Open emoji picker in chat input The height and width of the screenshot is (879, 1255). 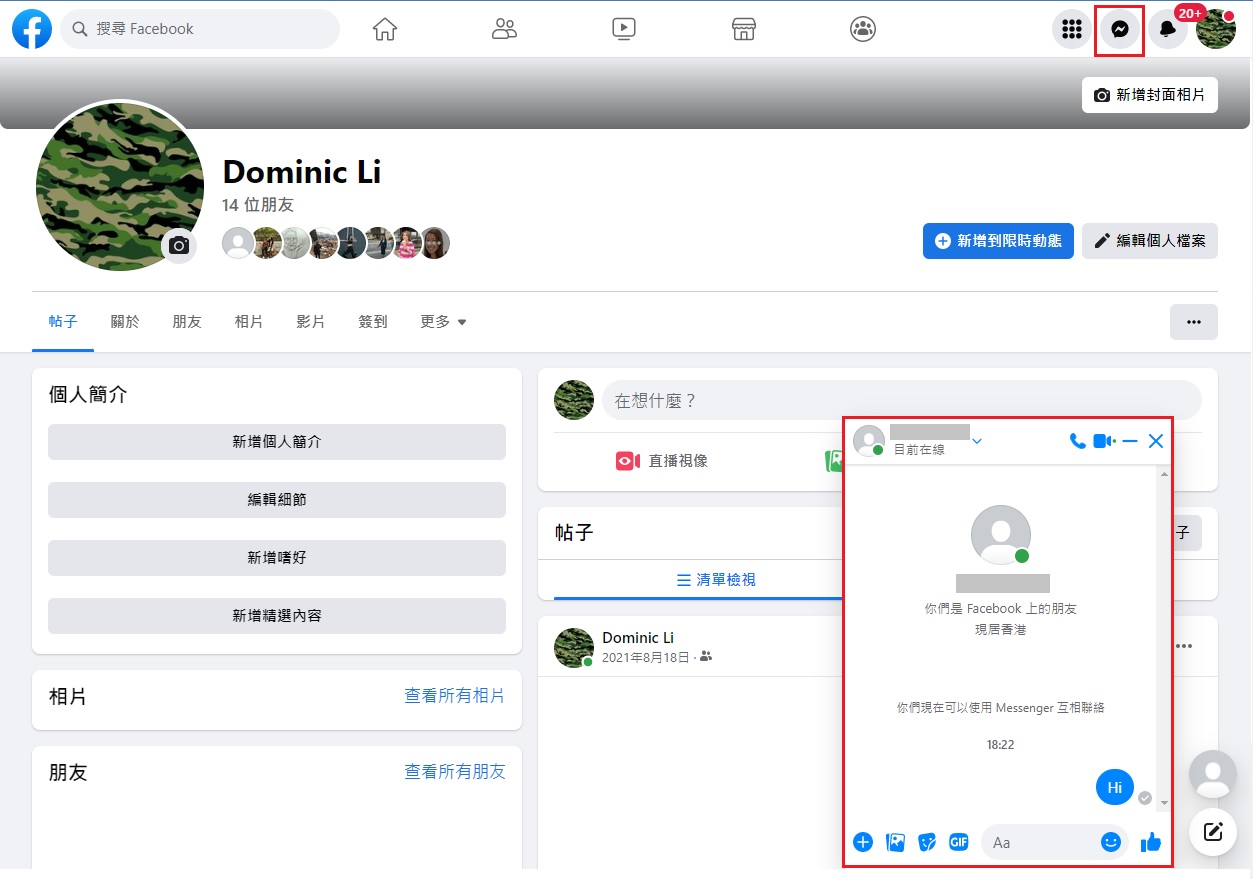1110,842
